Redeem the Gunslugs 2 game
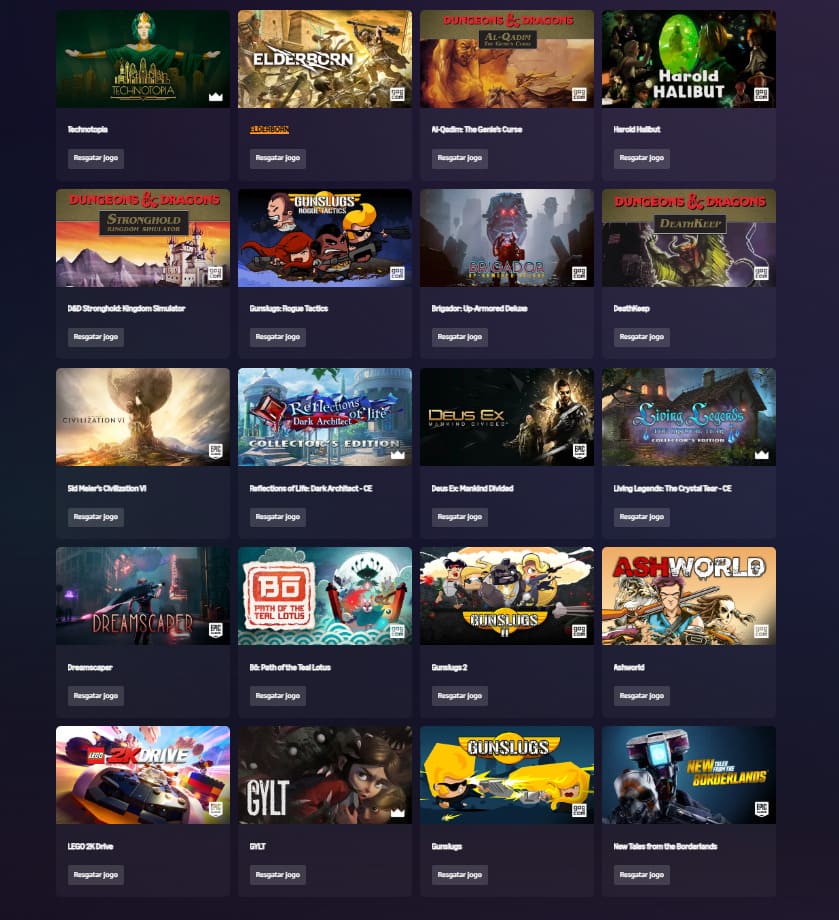Image resolution: width=839 pixels, height=920 pixels. (x=459, y=696)
